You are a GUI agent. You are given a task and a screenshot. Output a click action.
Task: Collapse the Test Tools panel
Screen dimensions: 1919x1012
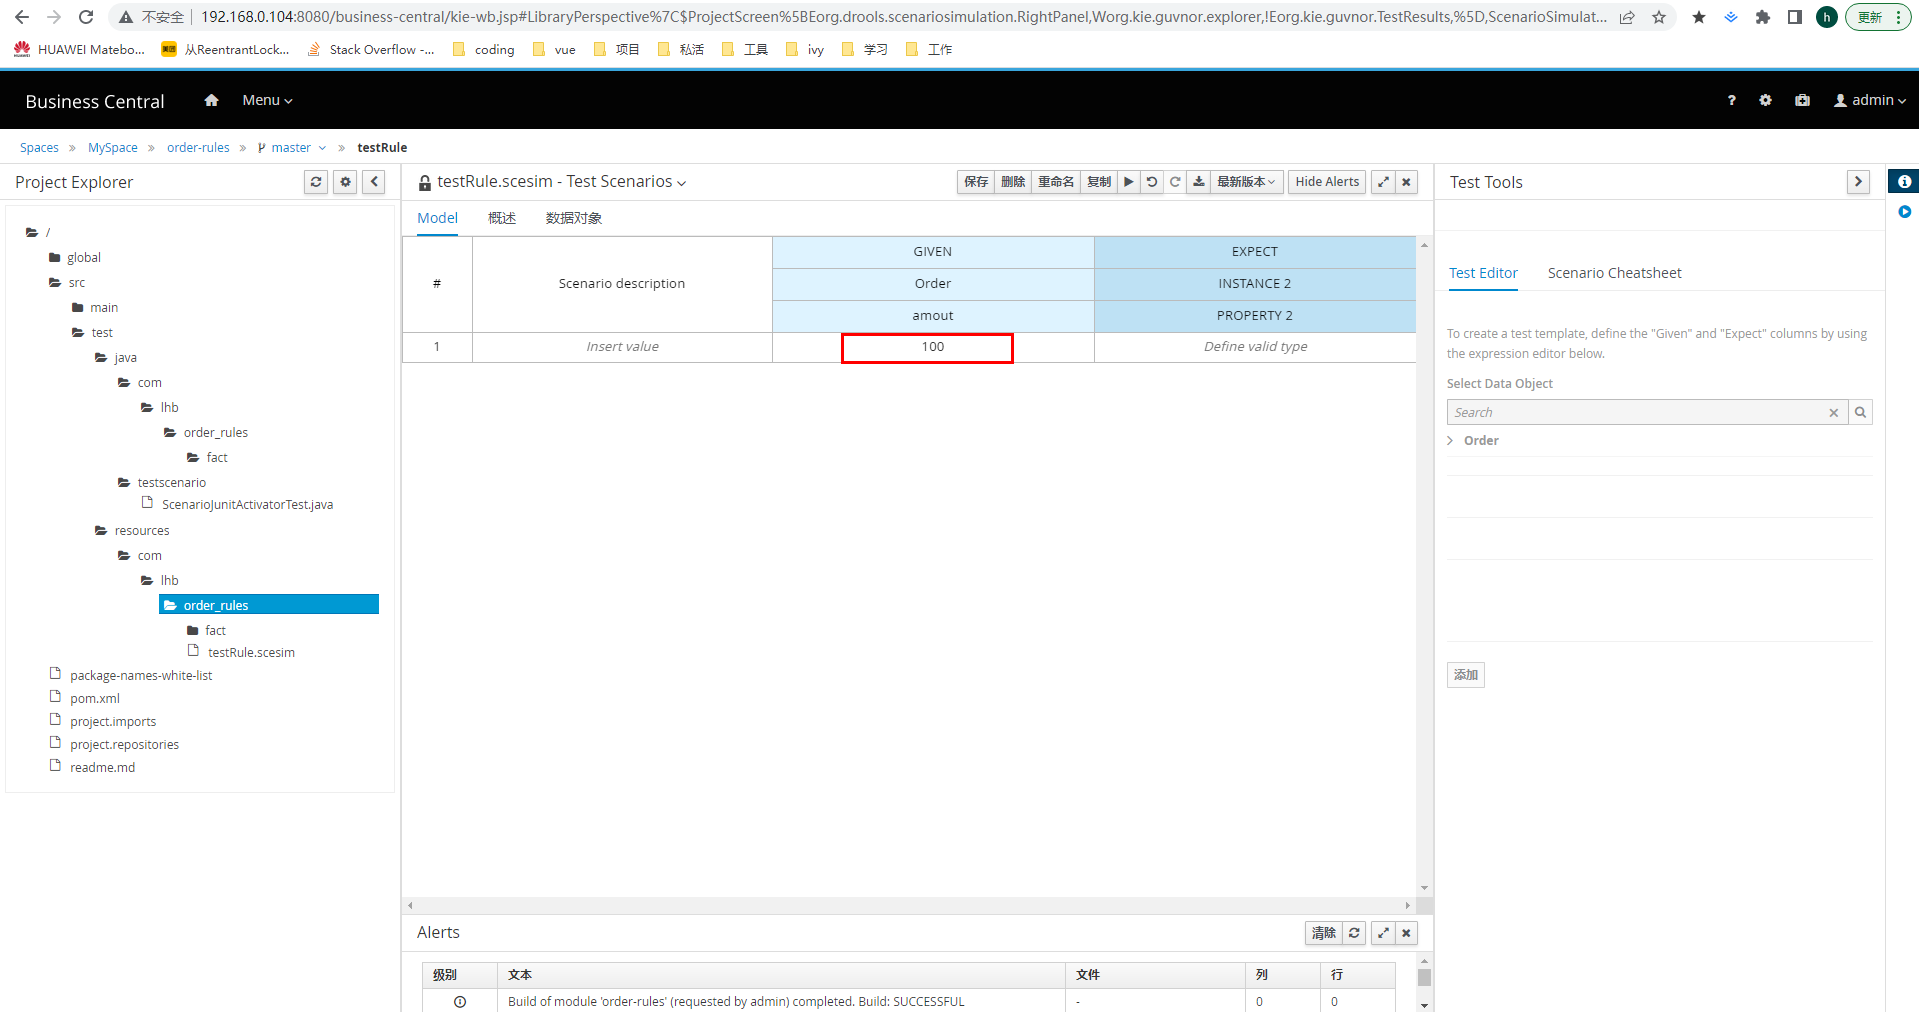click(x=1858, y=182)
